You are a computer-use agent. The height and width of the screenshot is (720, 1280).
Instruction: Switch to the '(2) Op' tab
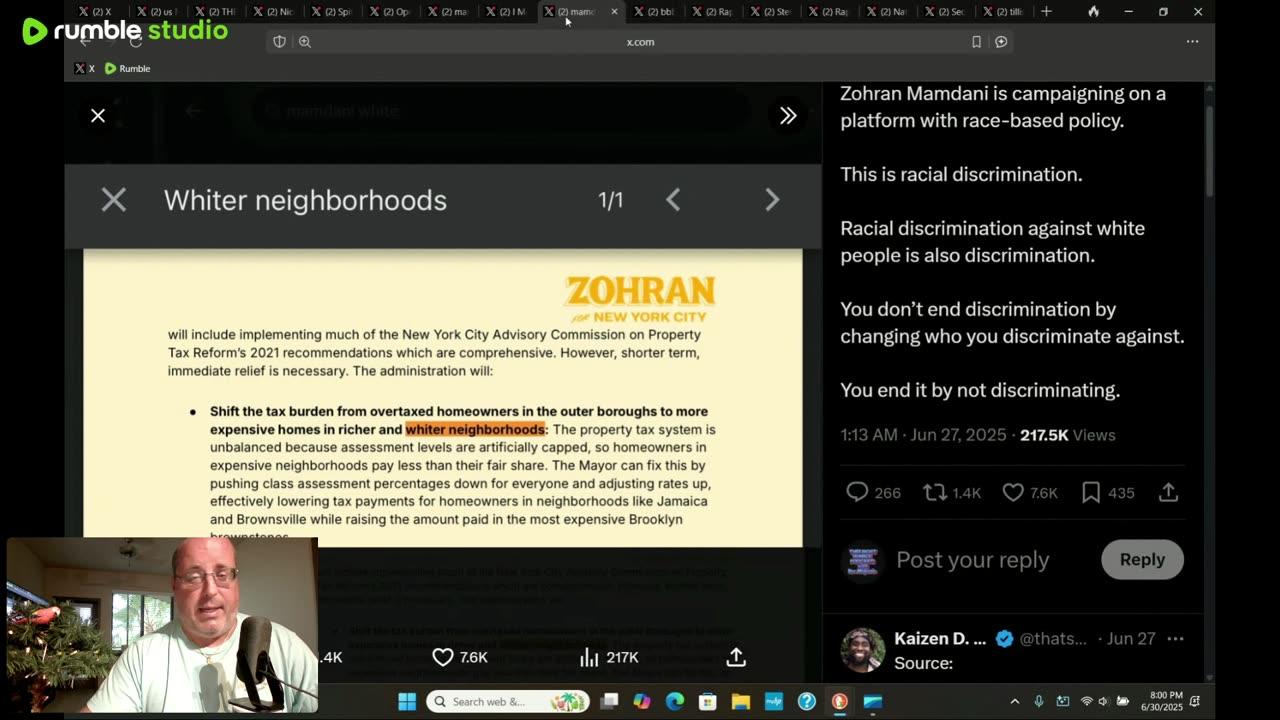393,12
